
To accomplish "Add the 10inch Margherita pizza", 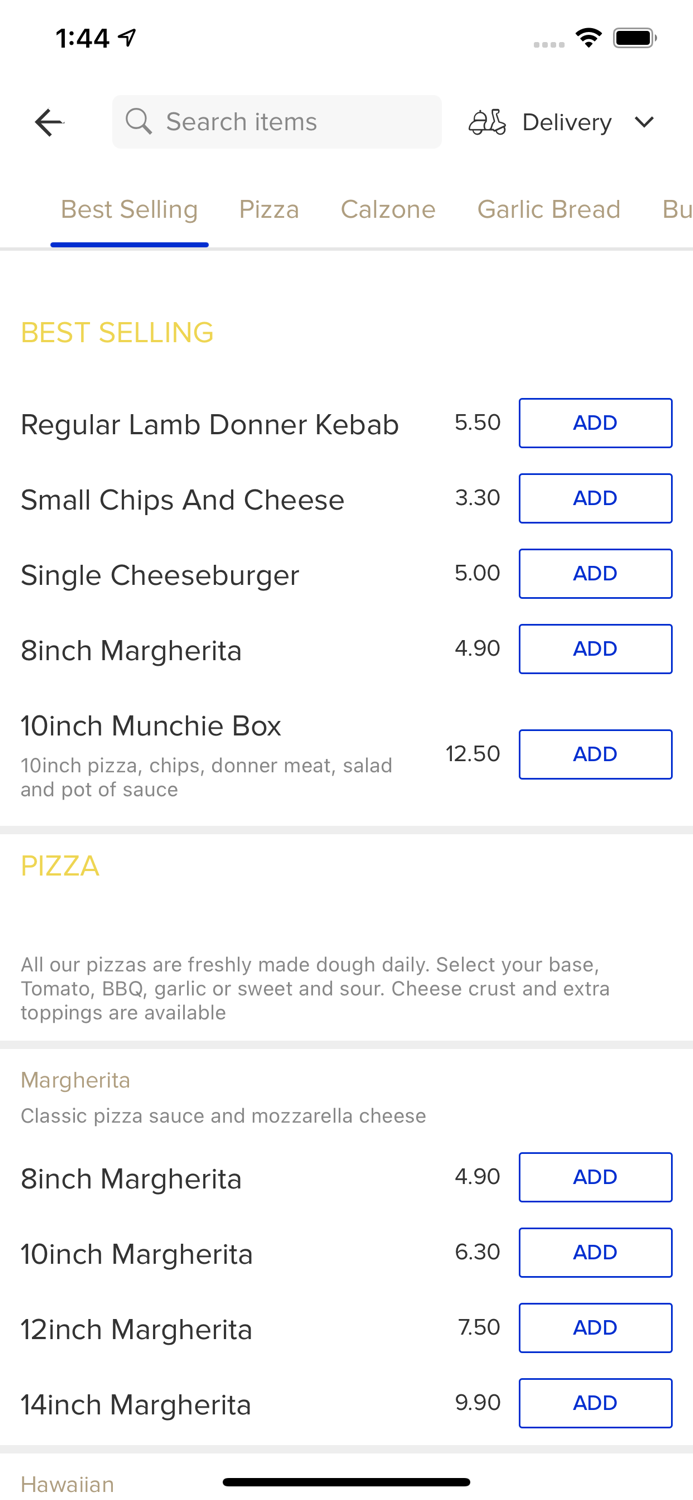I will 595,1252.
